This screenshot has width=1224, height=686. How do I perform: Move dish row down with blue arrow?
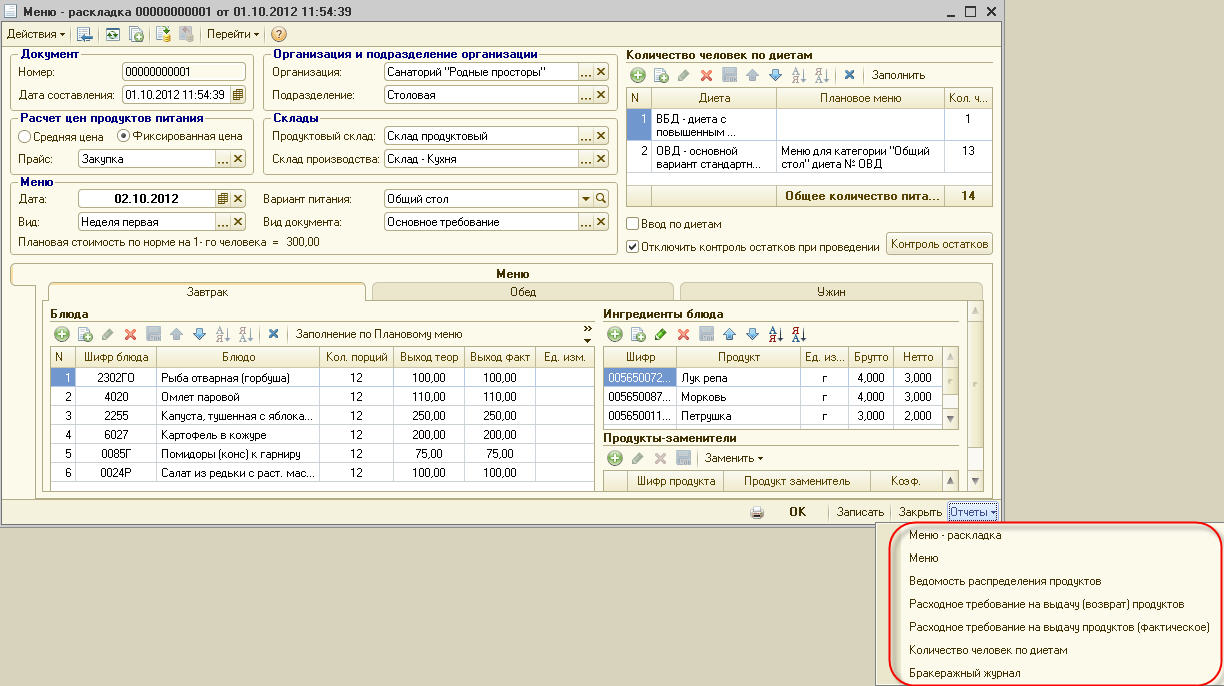199,334
